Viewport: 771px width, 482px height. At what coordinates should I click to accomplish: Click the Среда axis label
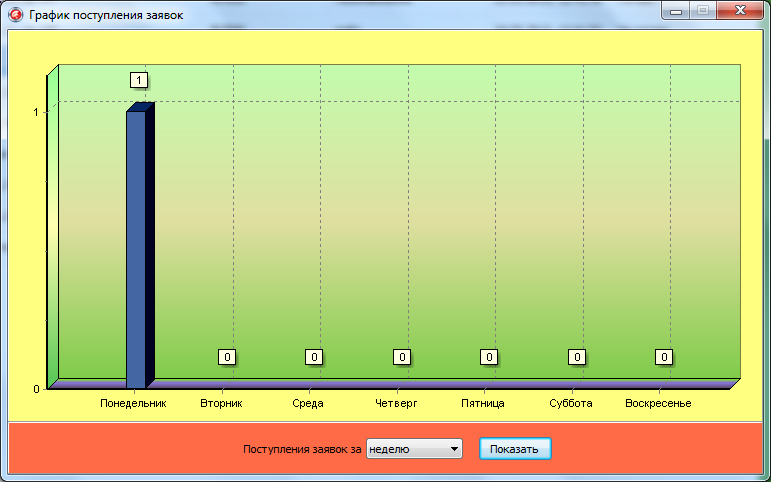pos(308,403)
